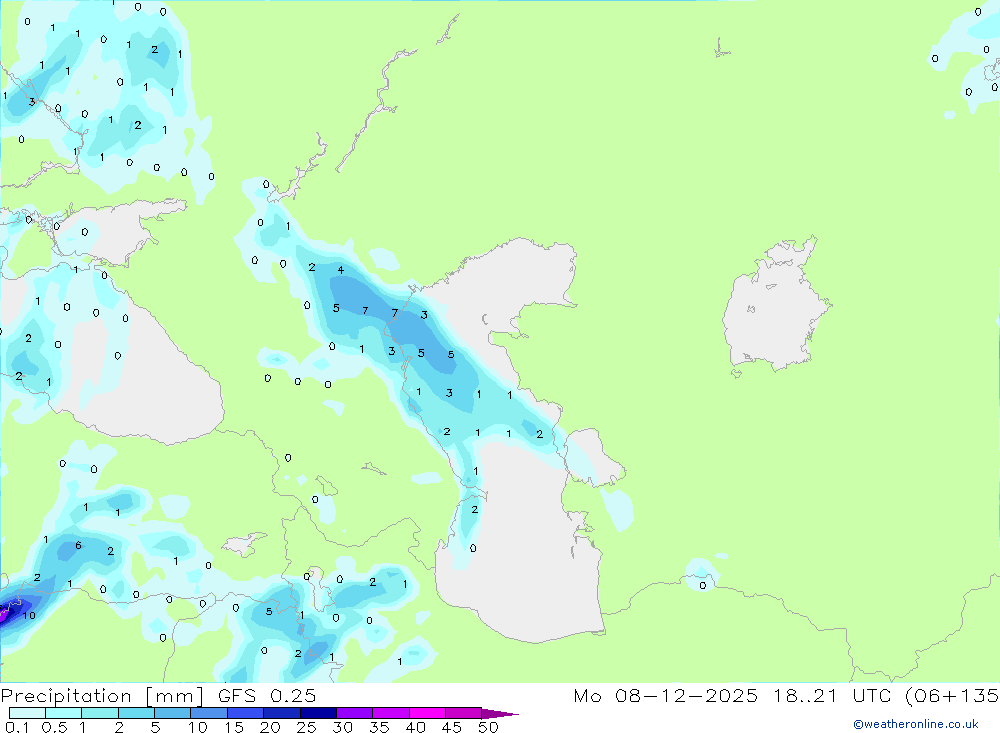Select the 35 to 40 mm legend swatch
1000x733 pixels.
391,713
